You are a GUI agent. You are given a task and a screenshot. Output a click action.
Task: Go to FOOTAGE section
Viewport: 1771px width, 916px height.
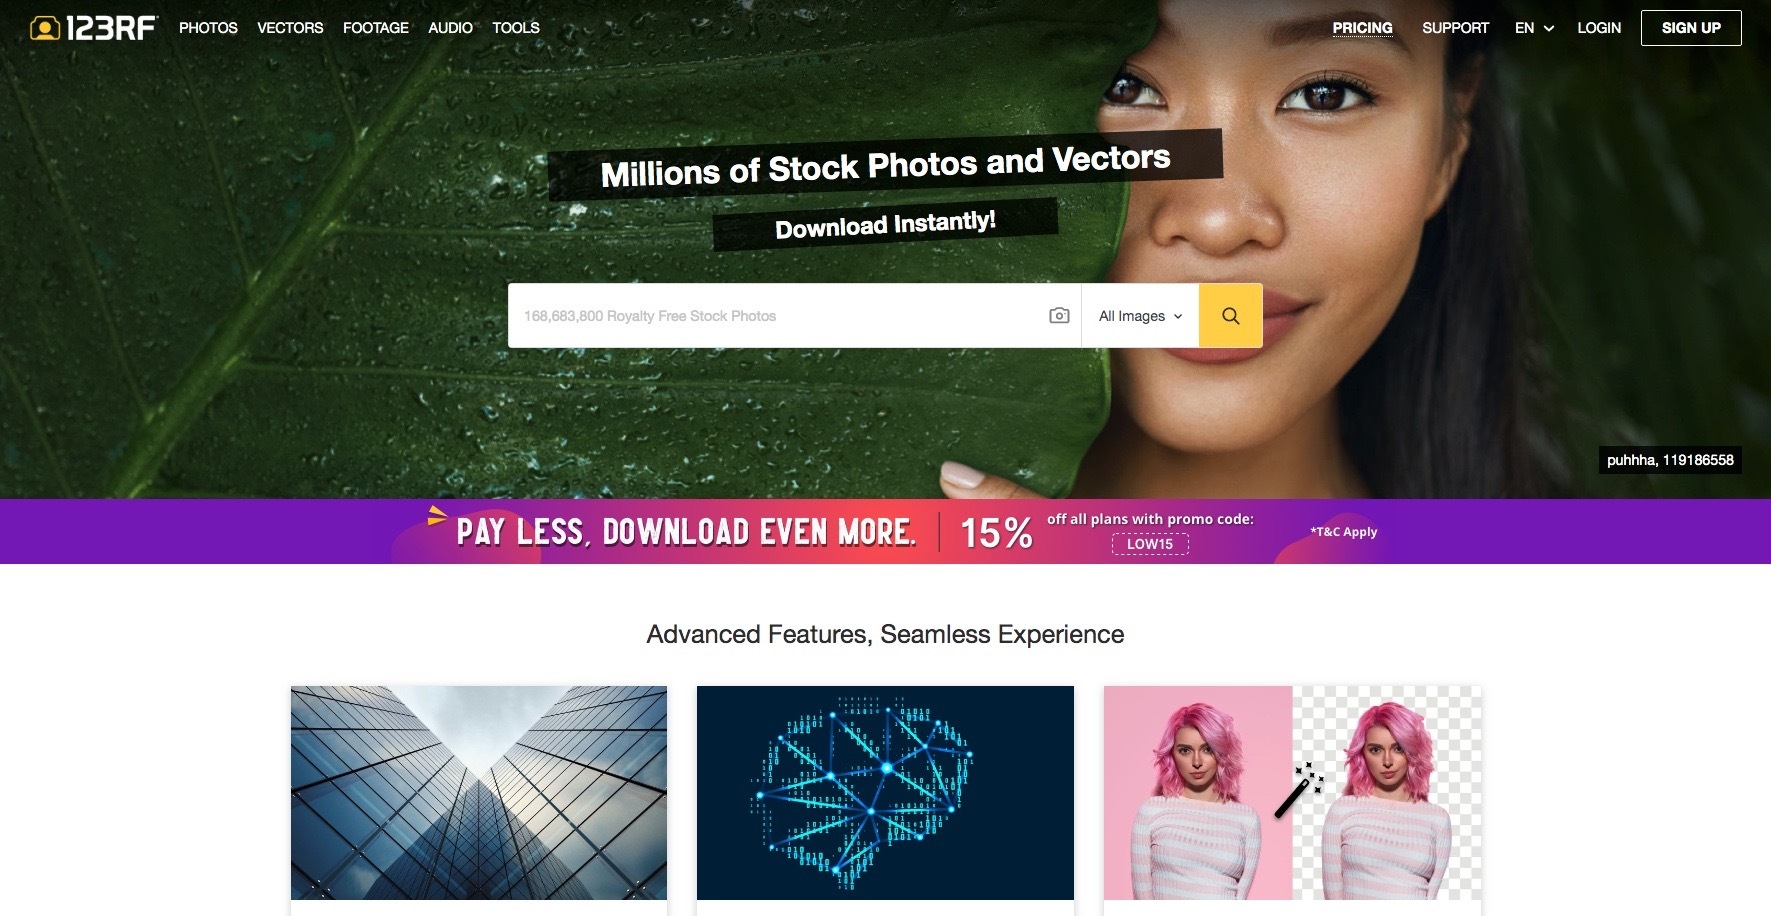point(376,28)
